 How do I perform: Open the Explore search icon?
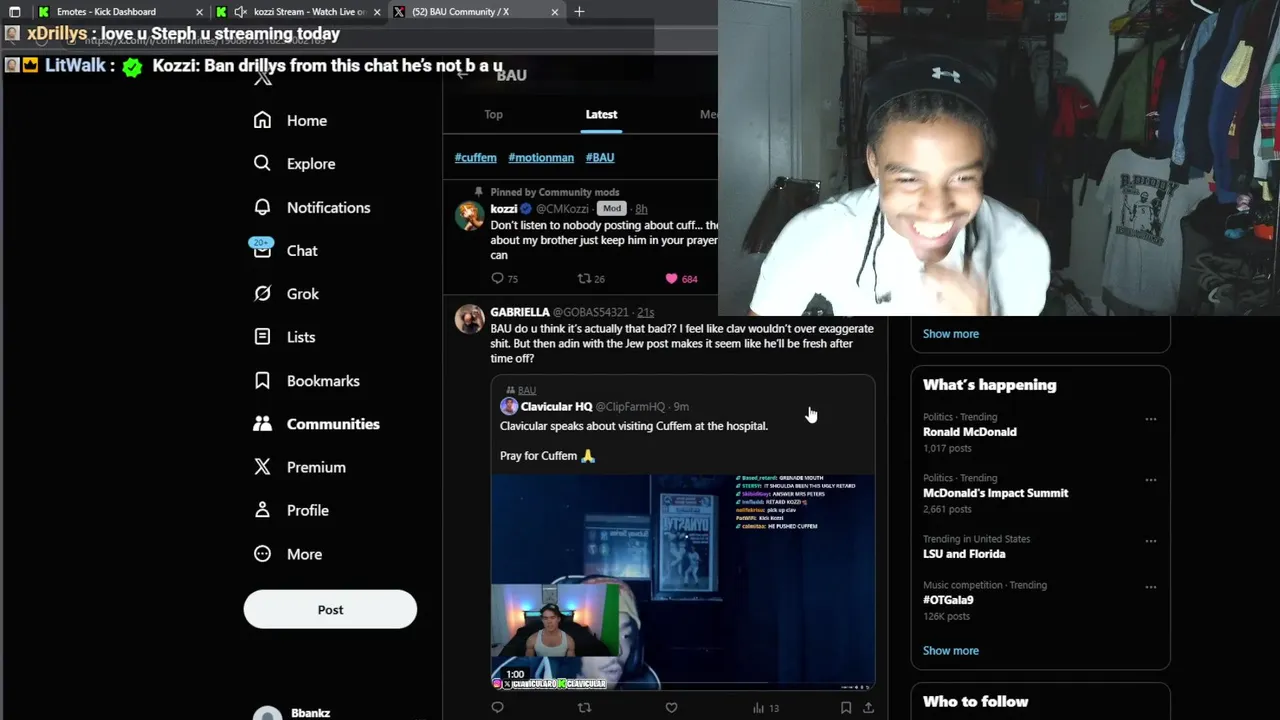262,163
